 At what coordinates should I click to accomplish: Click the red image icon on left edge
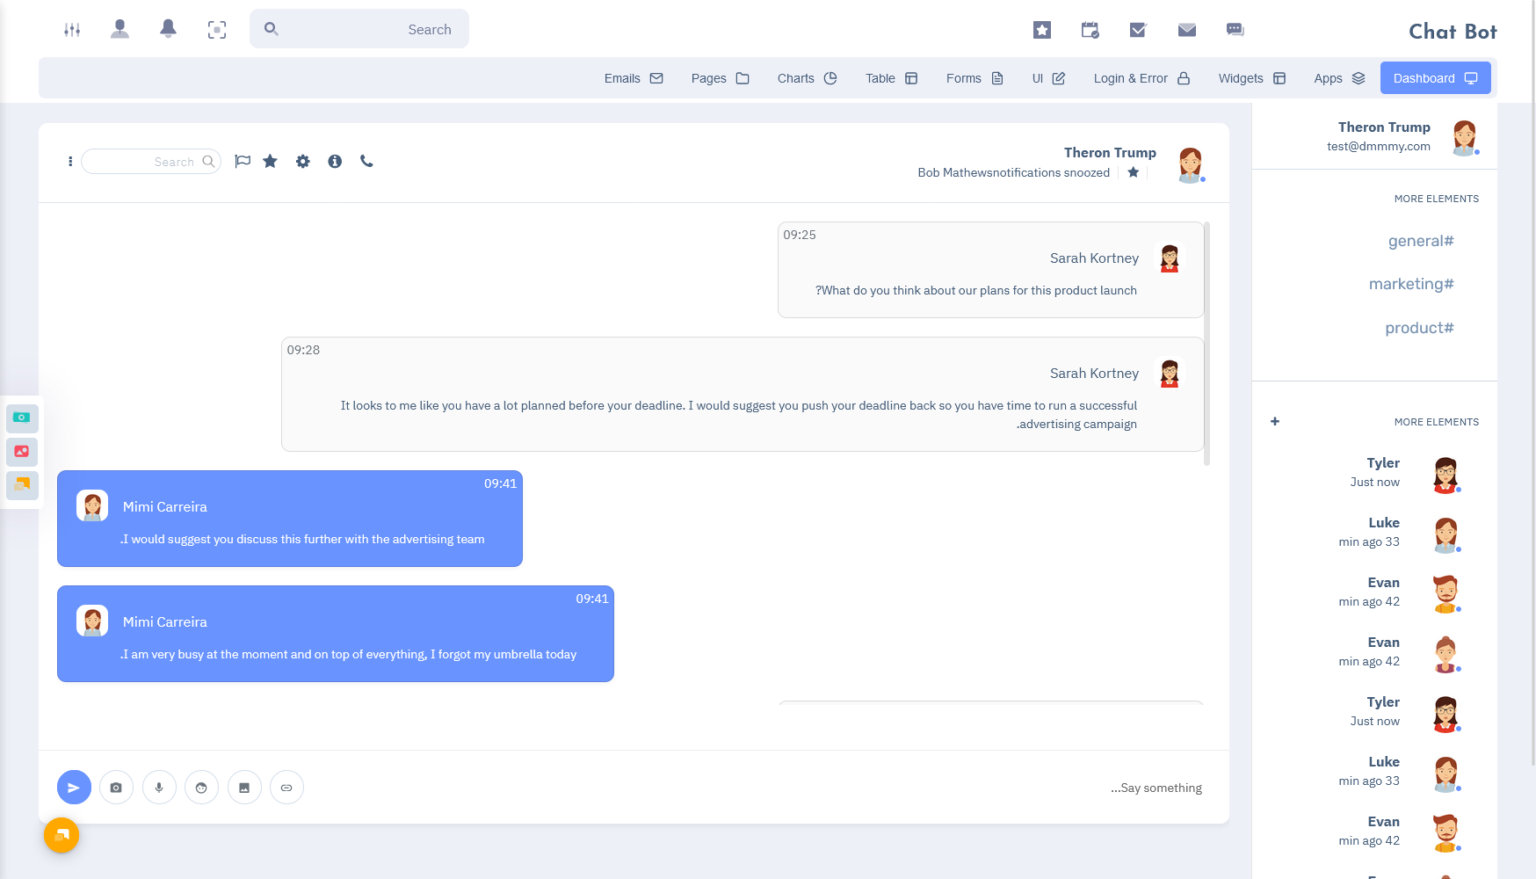(x=22, y=451)
